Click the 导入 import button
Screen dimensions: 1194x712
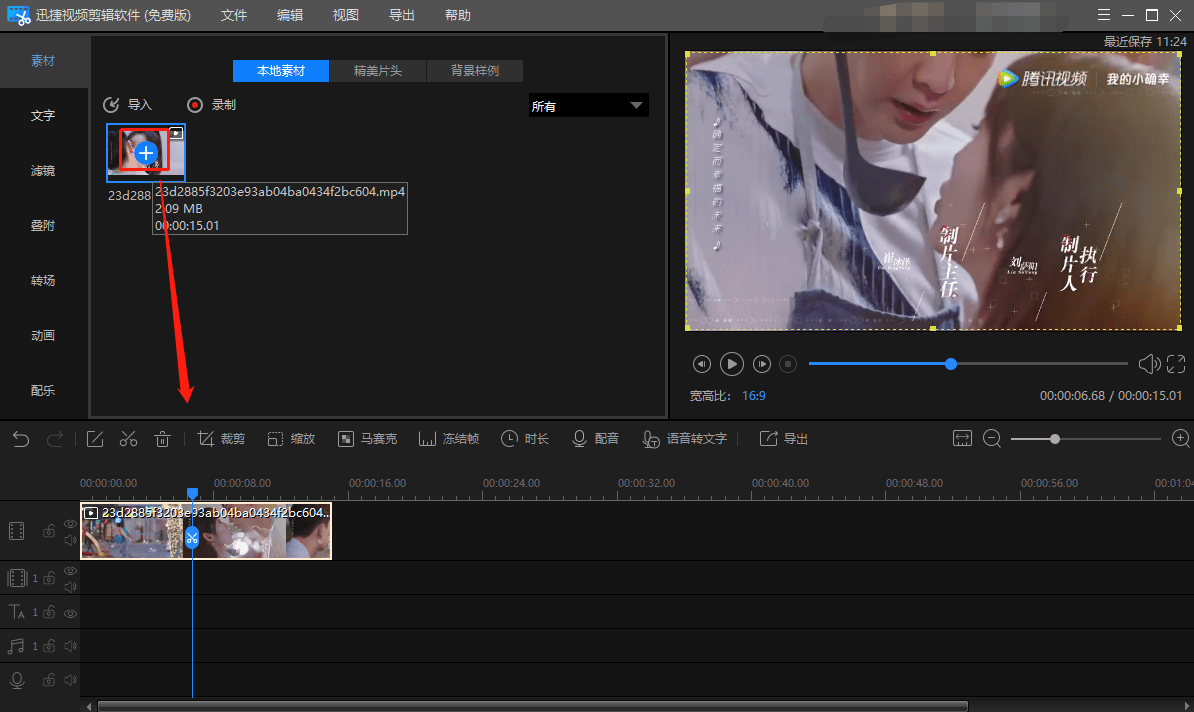coord(128,104)
